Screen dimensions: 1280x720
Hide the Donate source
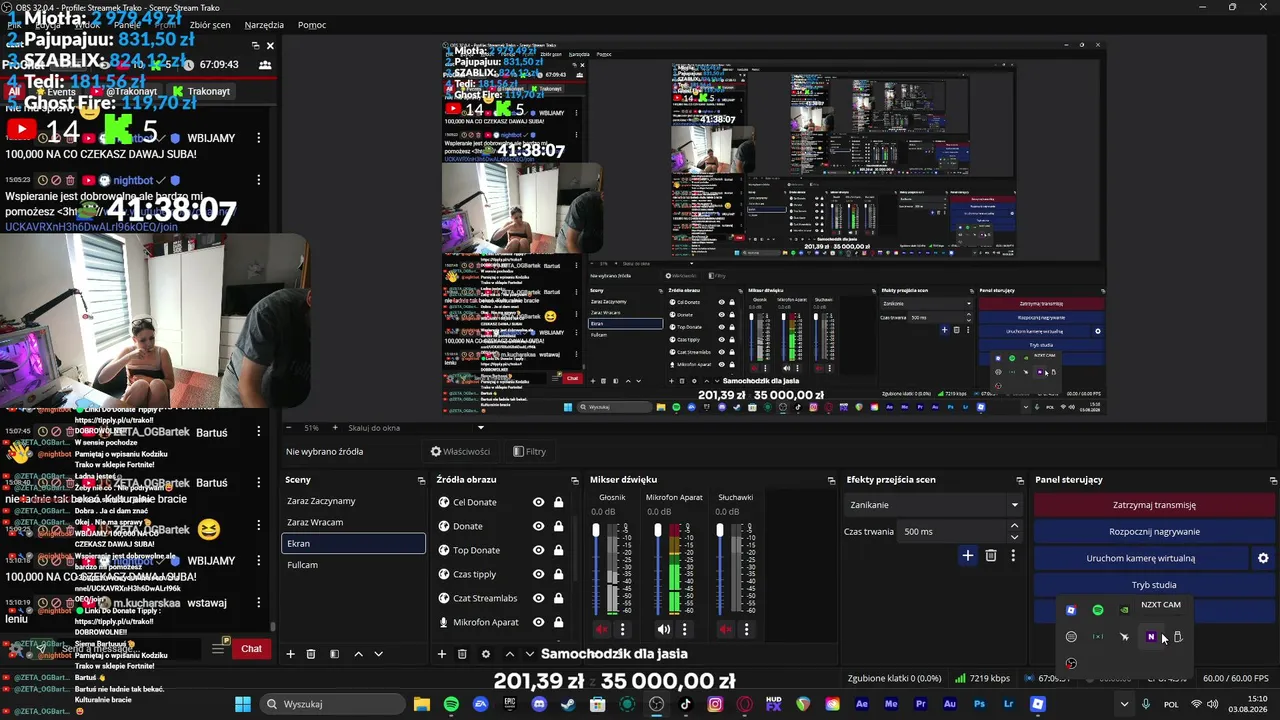click(538, 526)
